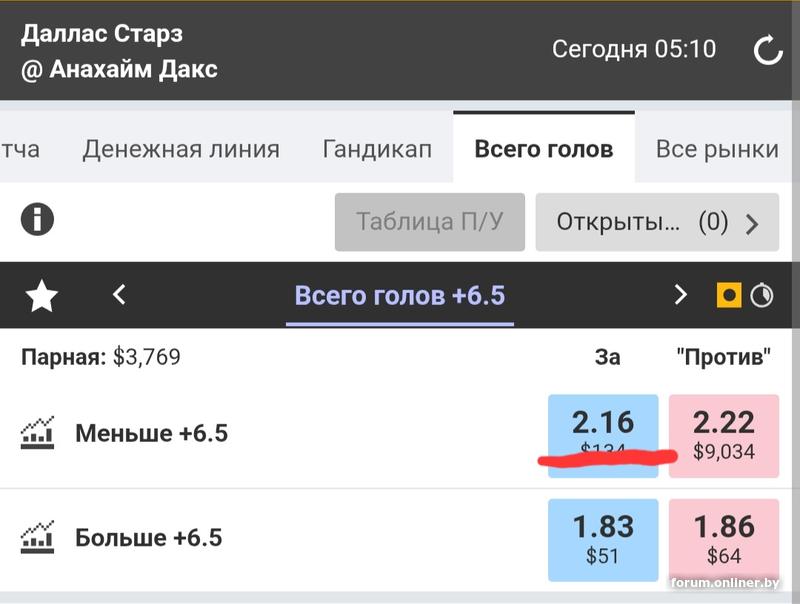800x604 pixels.
Task: Select back odds 2.16 for Меньше +6.5
Action: (603, 435)
